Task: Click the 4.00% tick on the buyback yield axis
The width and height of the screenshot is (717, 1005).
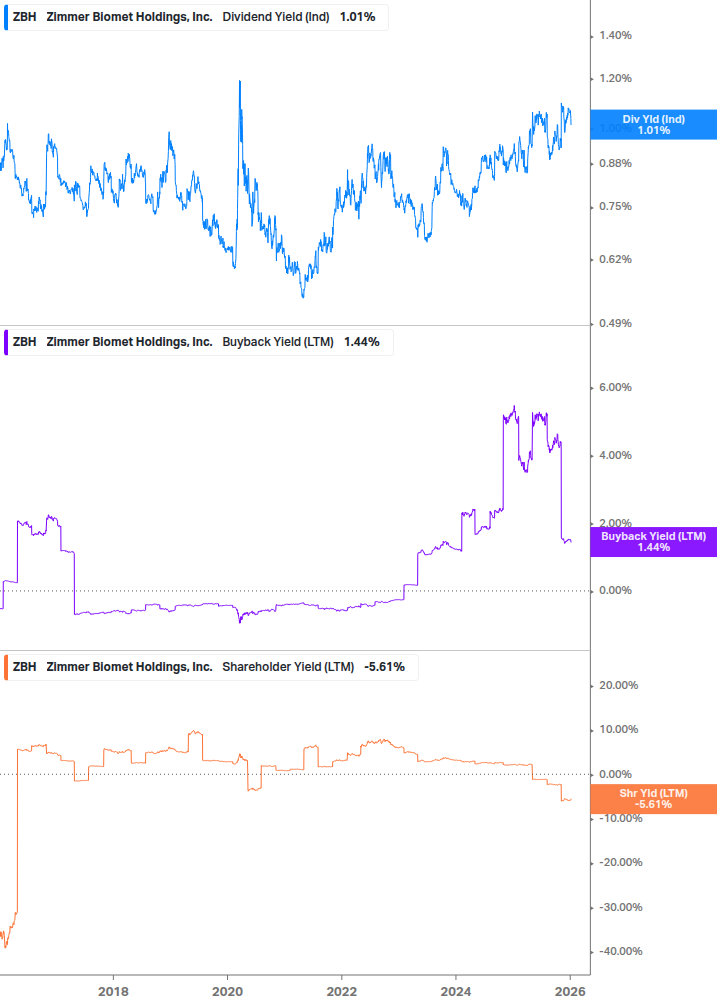Action: pyautogui.click(x=615, y=456)
